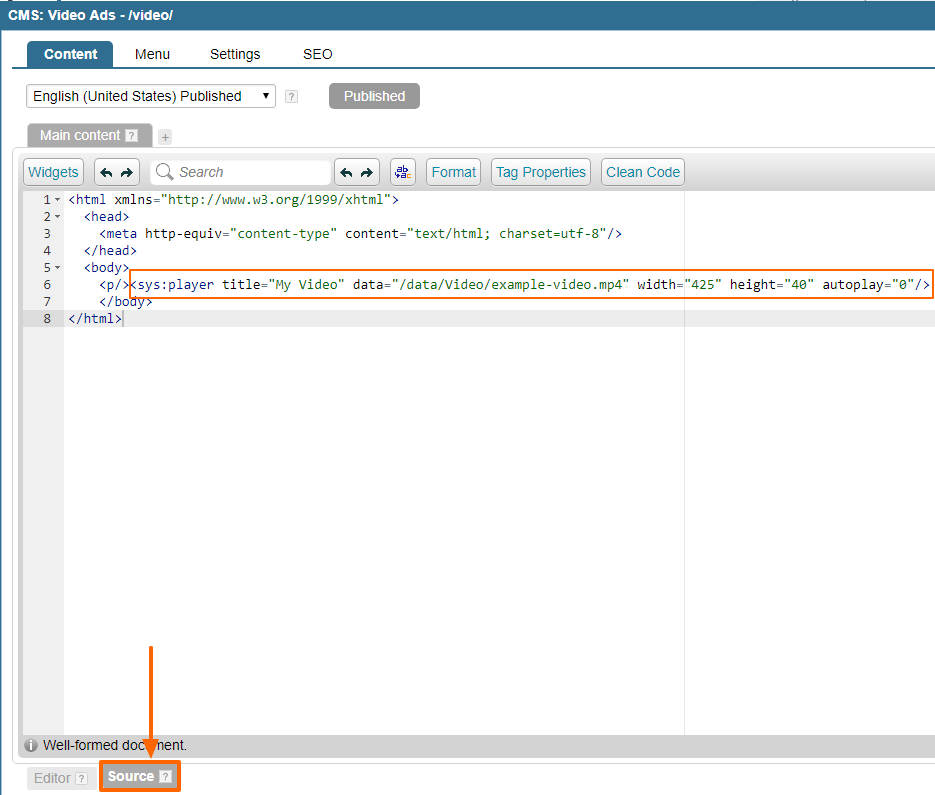Click line number 6 in gutter
The image size is (935, 795).
point(47,285)
